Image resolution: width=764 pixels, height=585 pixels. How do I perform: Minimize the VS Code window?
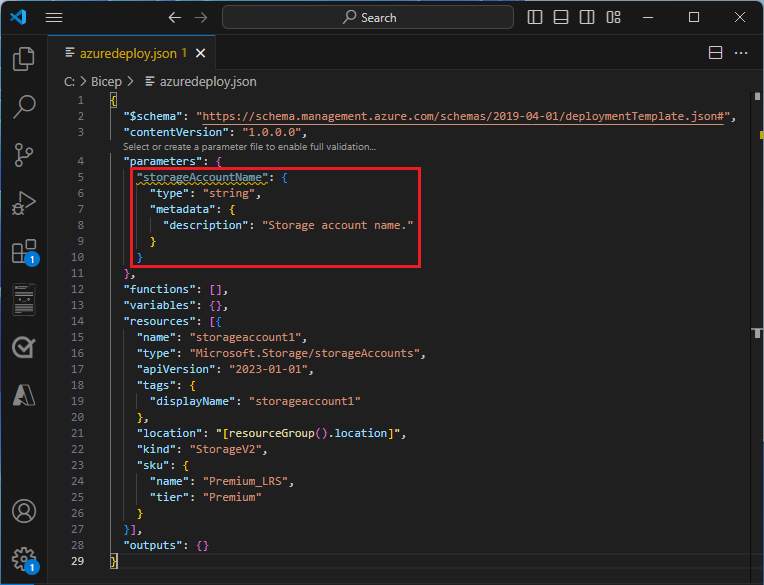[x=648, y=18]
